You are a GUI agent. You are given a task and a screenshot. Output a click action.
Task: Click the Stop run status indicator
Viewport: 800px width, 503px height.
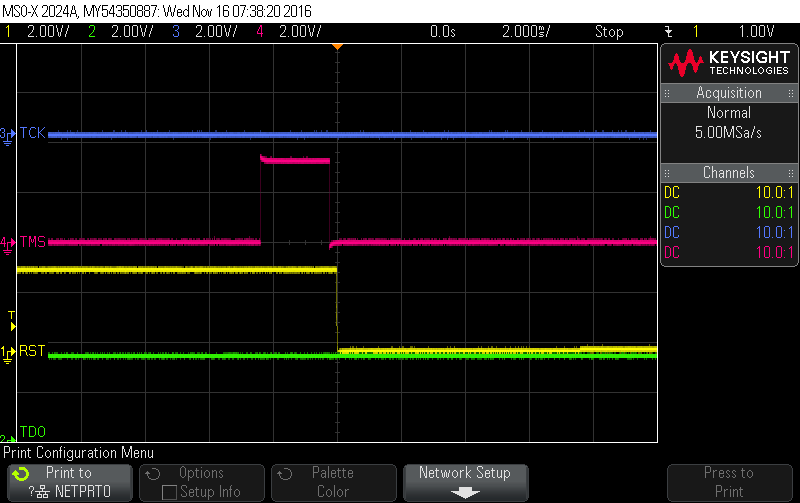(x=609, y=32)
